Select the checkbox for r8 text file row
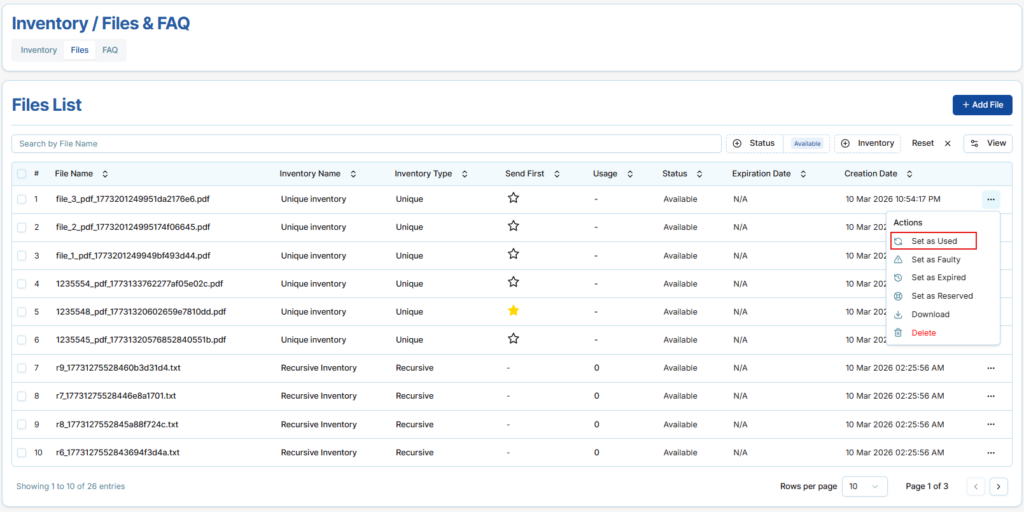 22,424
